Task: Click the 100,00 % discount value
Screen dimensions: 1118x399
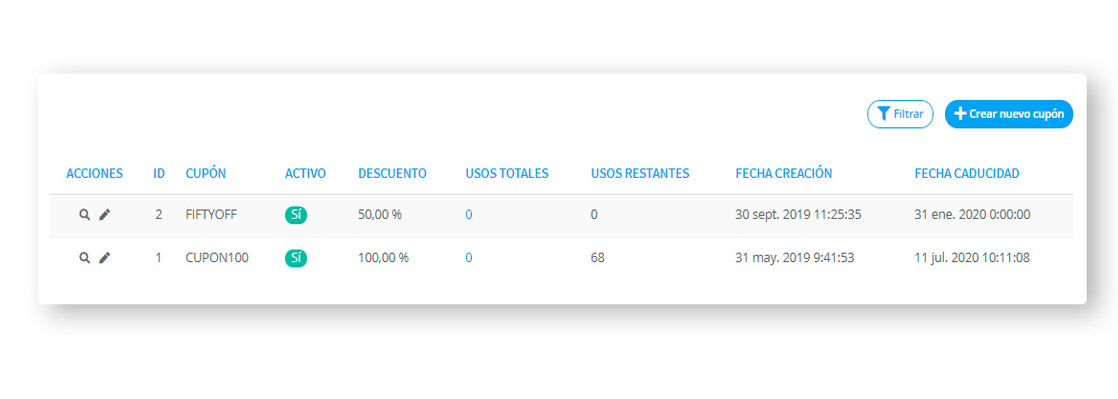Action: (383, 259)
